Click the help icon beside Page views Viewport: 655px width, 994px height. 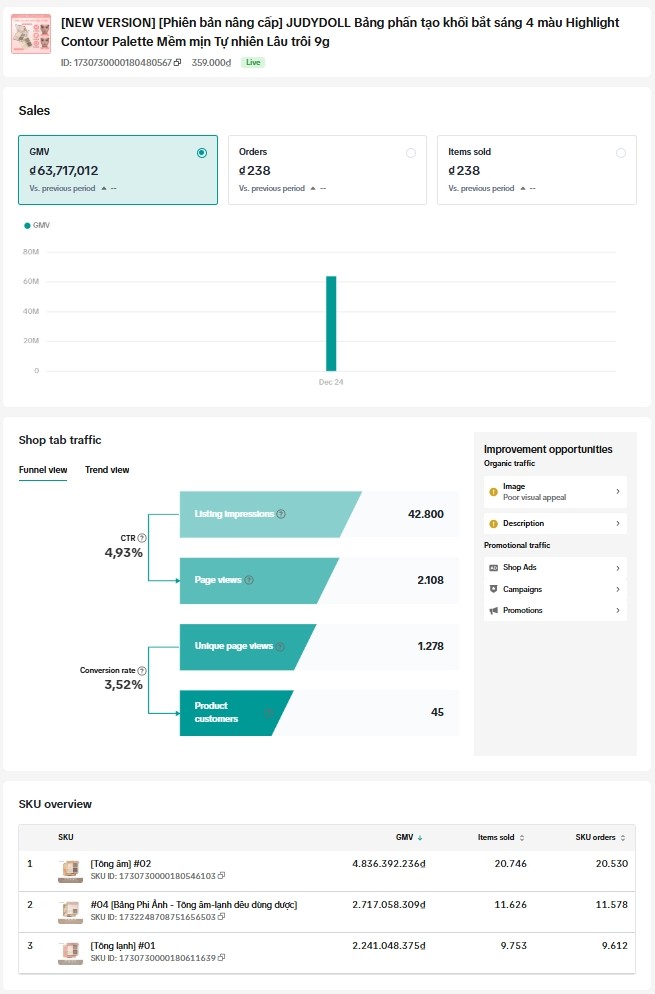(249, 580)
